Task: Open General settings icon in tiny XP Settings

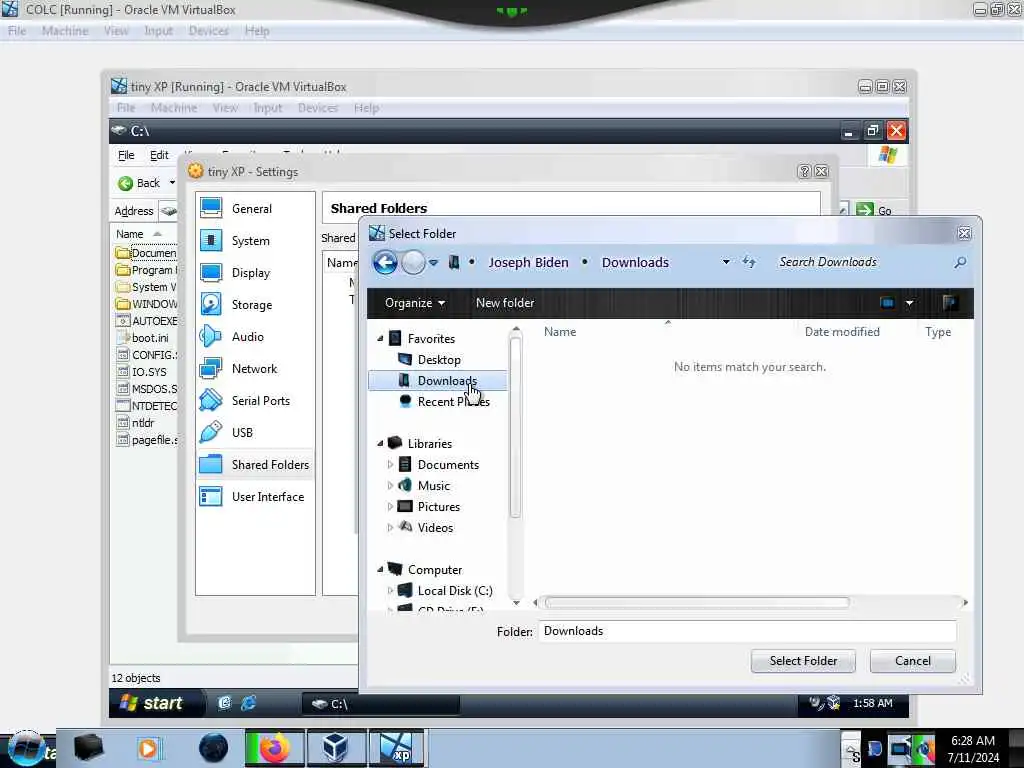Action: (211, 208)
